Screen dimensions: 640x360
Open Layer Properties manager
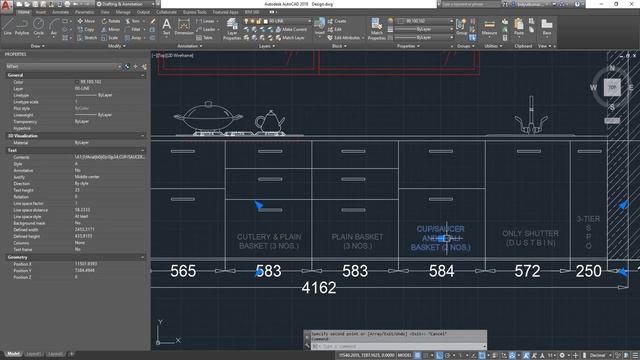click(232, 29)
